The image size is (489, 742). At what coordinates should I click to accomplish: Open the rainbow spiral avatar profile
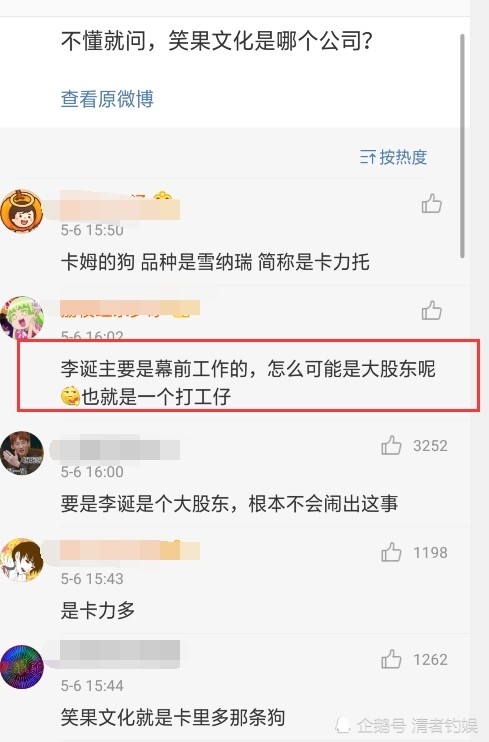tap(22, 667)
